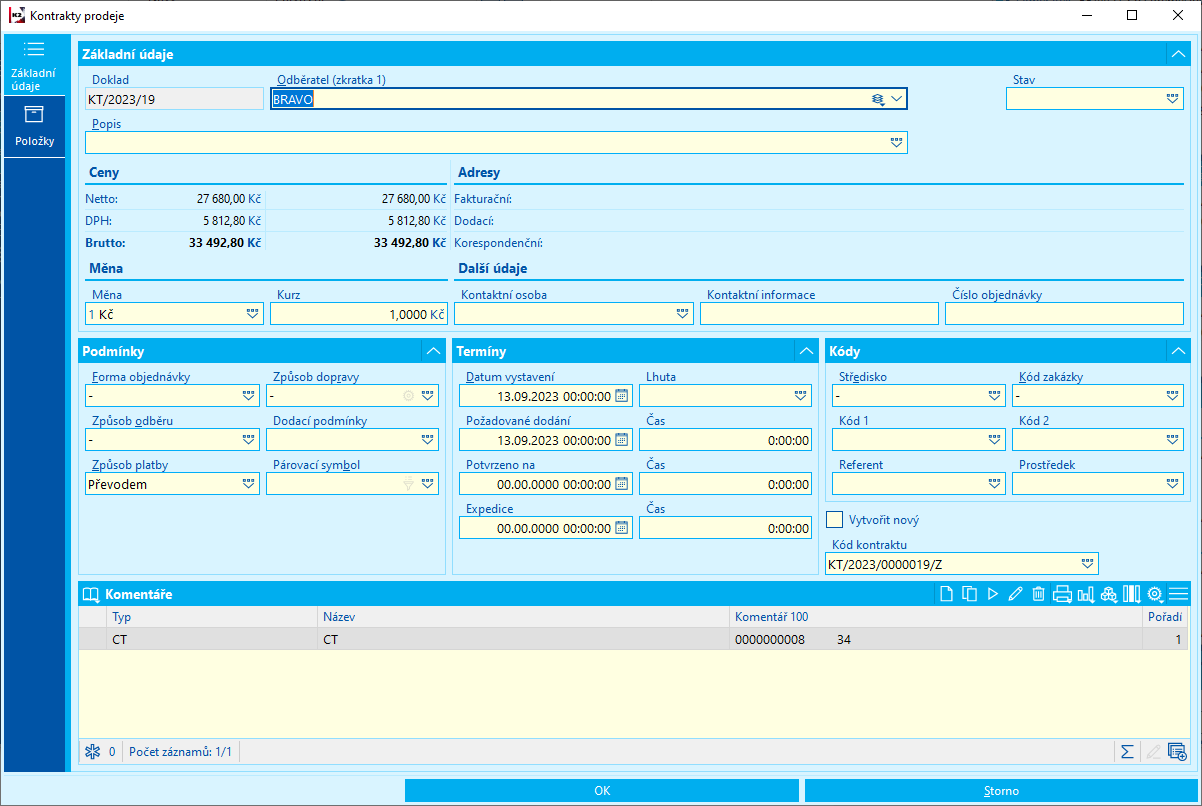Open the bar chart icon in Komentáře toolbar

coord(1085,594)
